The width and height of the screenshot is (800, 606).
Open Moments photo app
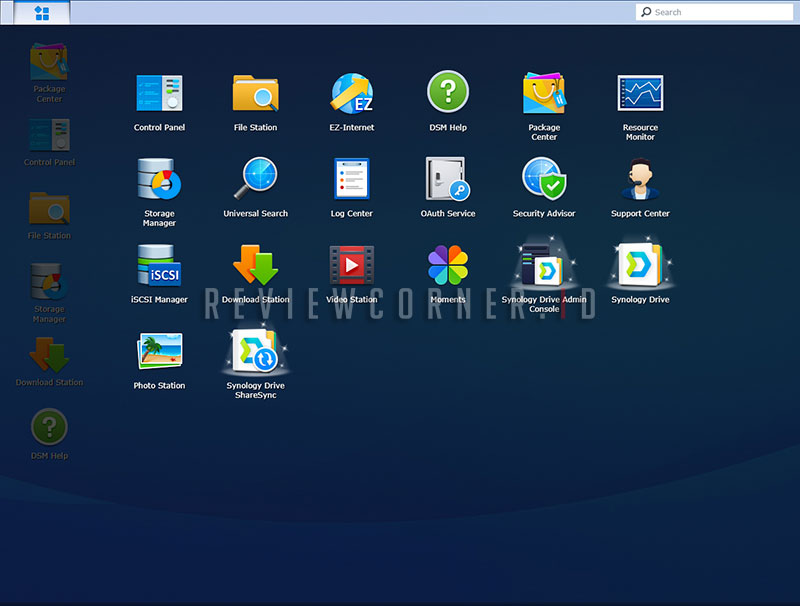pos(447,265)
